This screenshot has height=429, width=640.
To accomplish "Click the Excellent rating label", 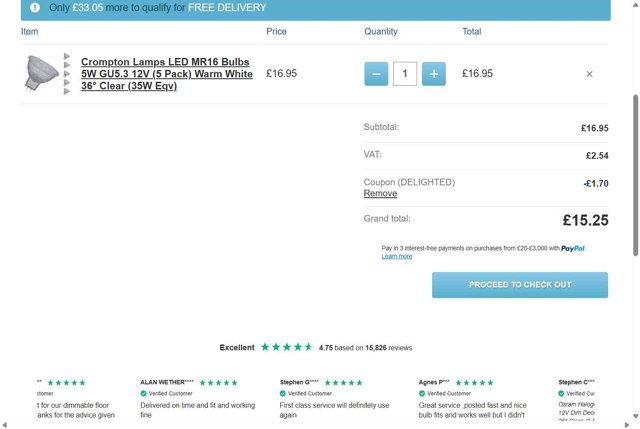I will click(x=237, y=348).
